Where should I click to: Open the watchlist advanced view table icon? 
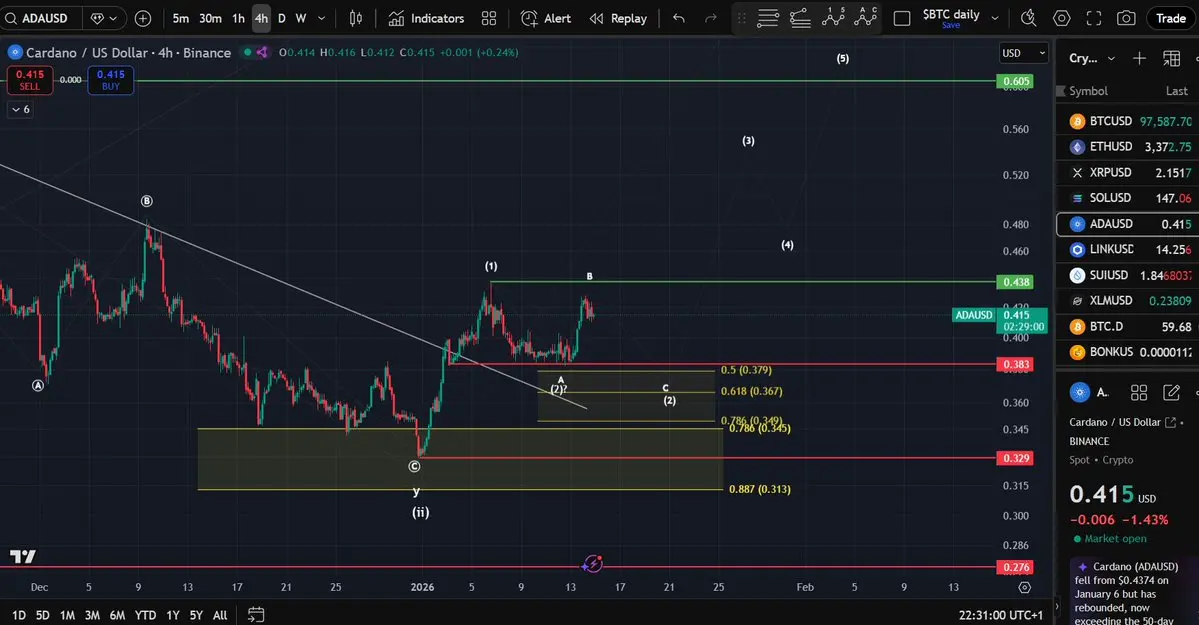(x=1171, y=58)
